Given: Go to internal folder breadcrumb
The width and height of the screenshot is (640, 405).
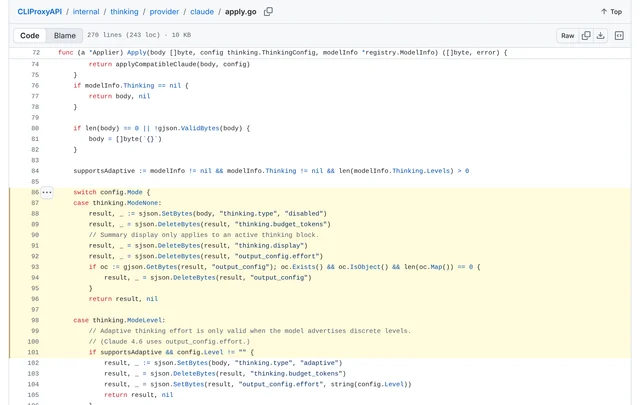Looking at the screenshot, I should pos(86,11).
